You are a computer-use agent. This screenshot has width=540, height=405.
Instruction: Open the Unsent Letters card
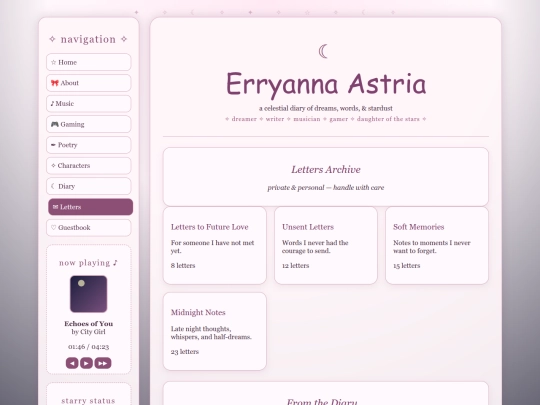tap(326, 246)
